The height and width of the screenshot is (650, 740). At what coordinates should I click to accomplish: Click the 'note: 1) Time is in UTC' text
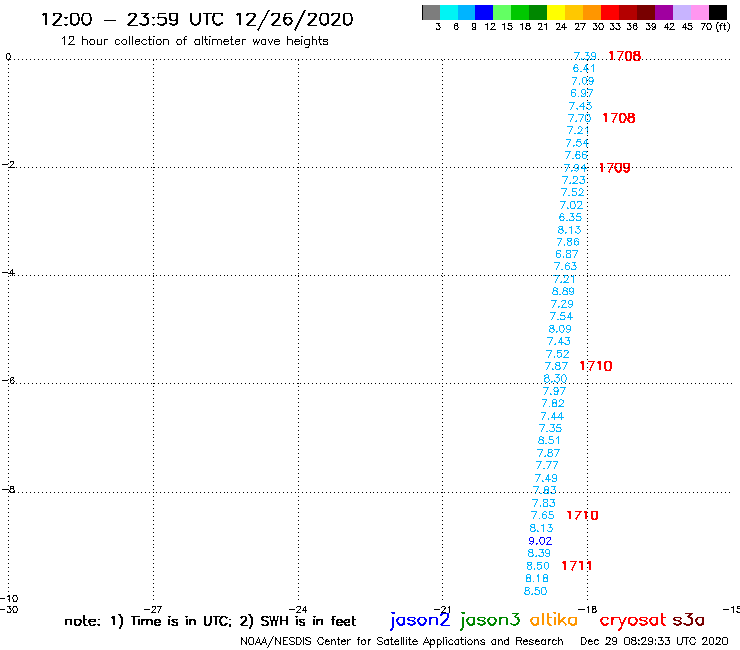[x=148, y=621]
